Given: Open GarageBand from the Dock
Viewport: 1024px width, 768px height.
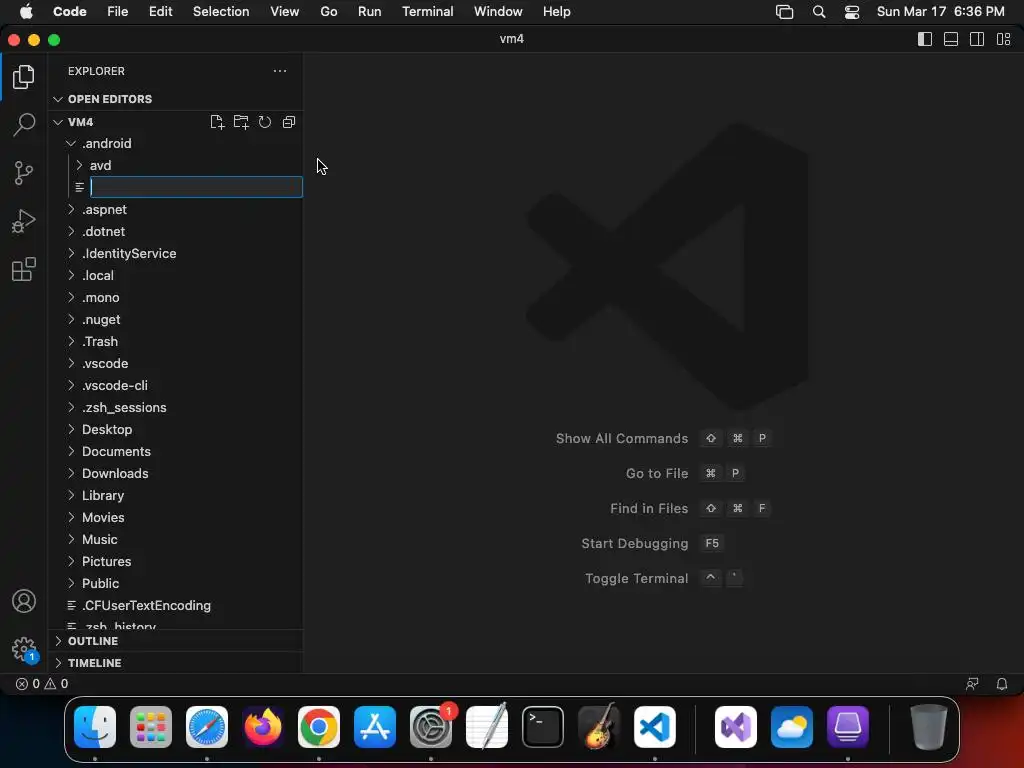Looking at the screenshot, I should (x=599, y=727).
